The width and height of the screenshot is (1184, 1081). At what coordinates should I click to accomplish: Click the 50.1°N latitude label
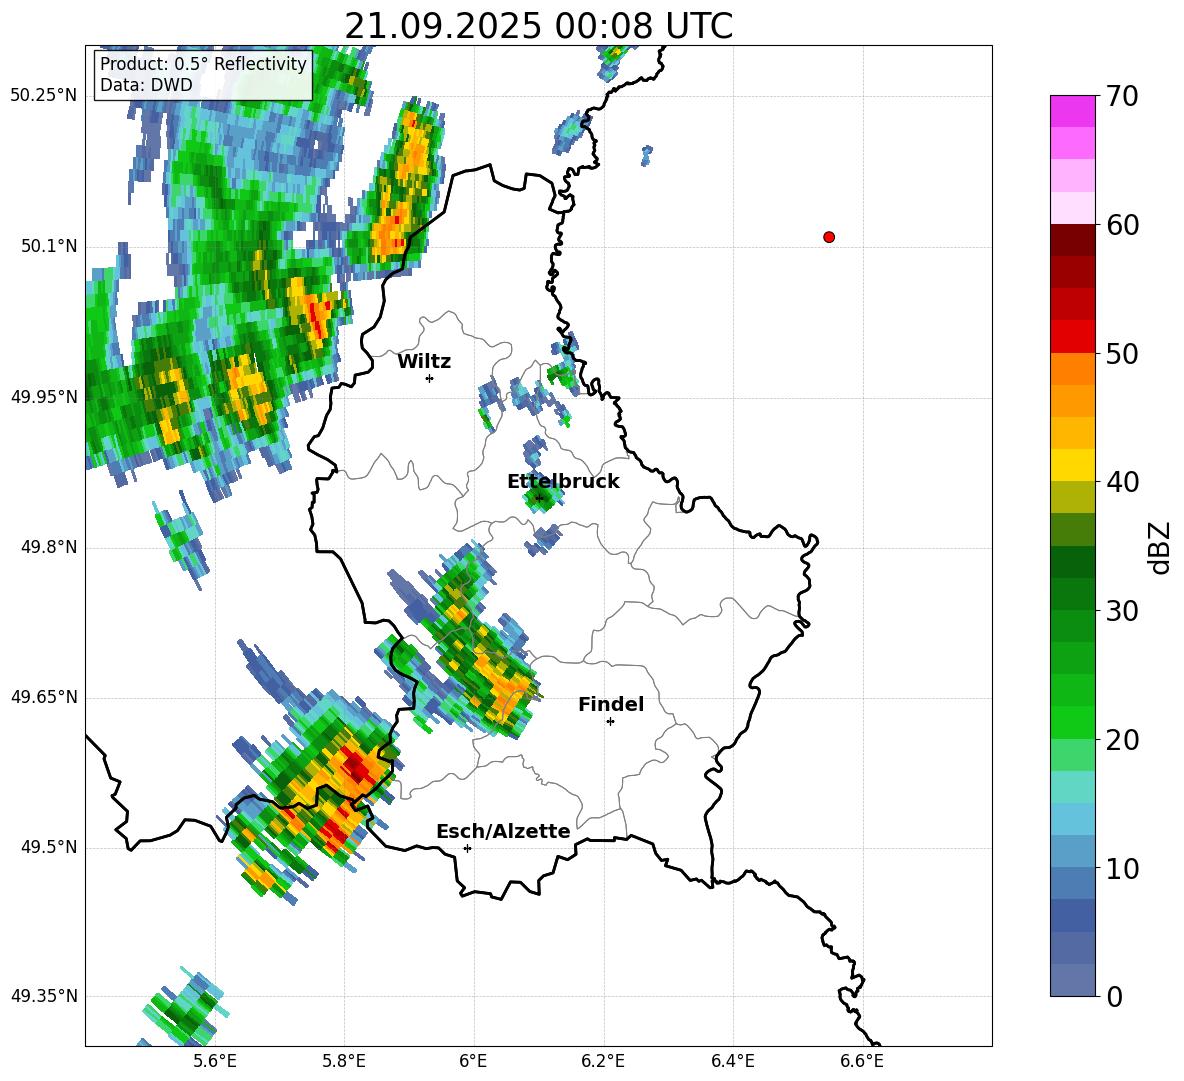click(49, 246)
